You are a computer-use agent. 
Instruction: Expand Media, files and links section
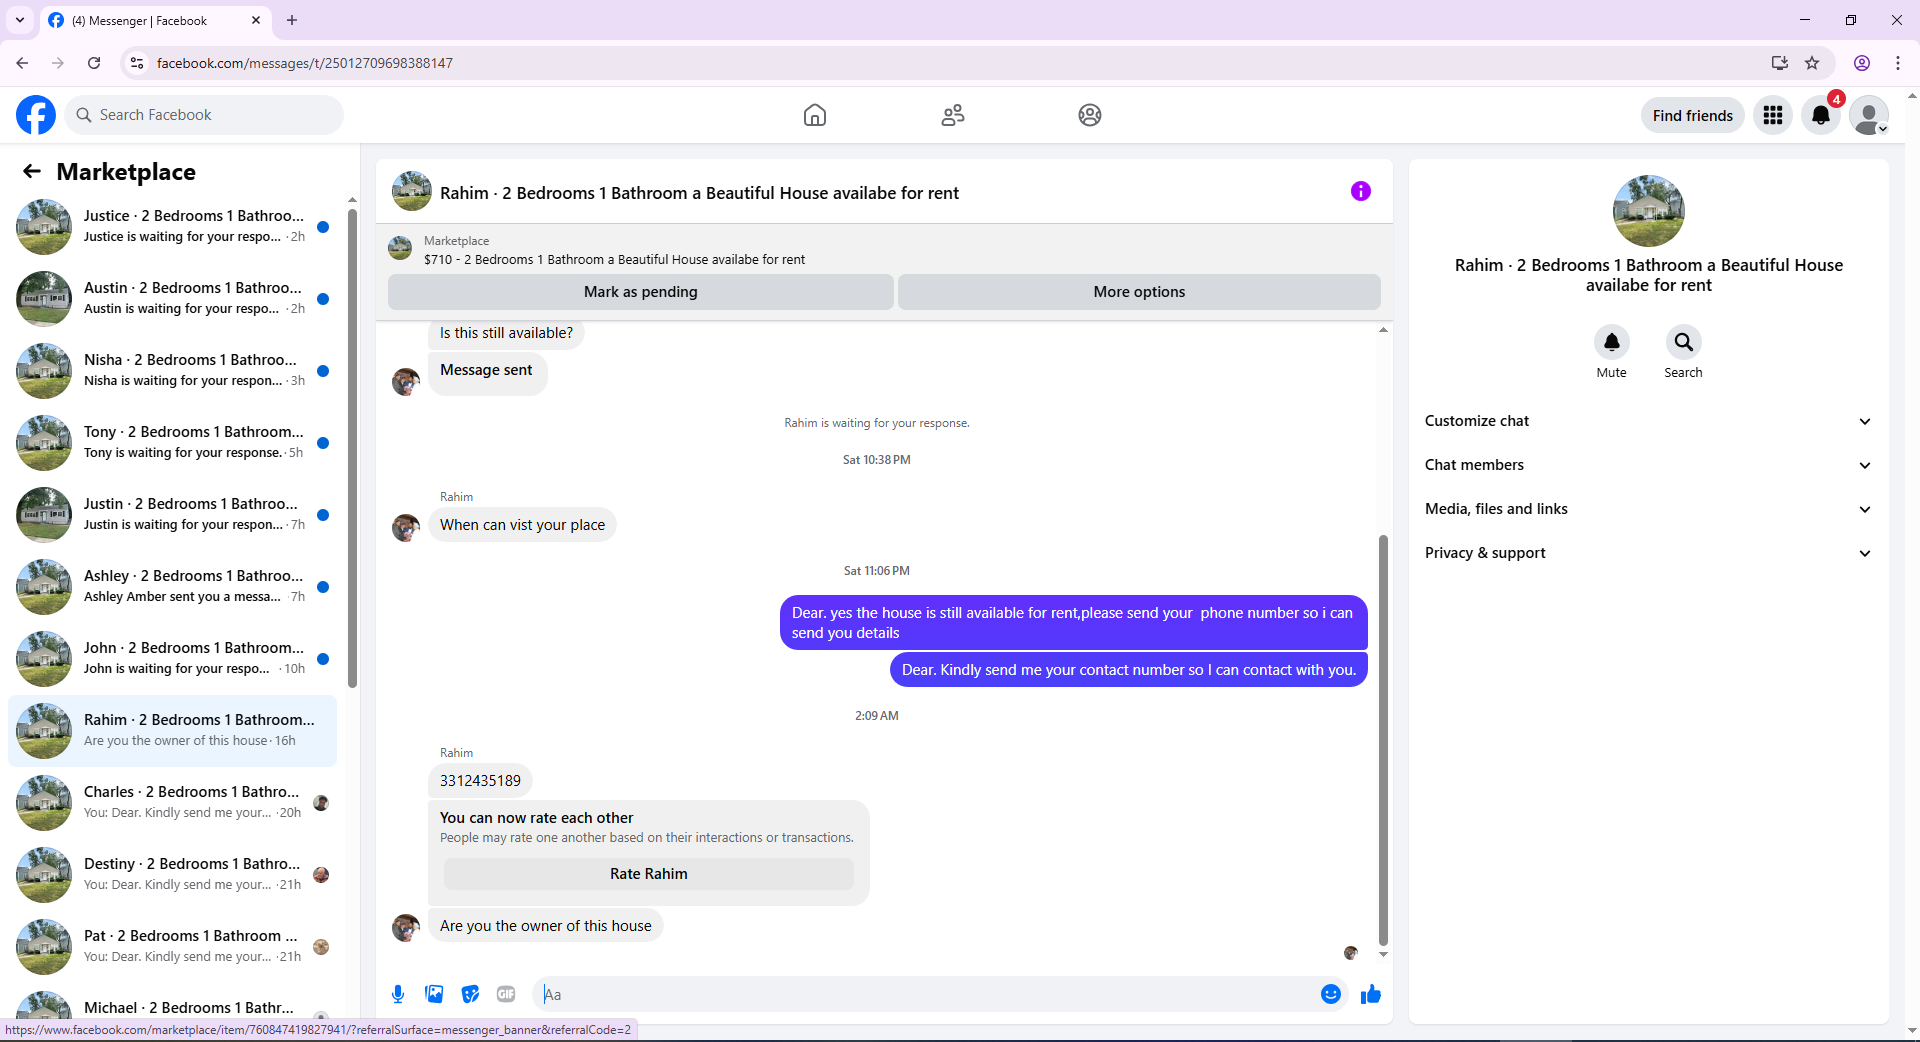(x=1648, y=509)
